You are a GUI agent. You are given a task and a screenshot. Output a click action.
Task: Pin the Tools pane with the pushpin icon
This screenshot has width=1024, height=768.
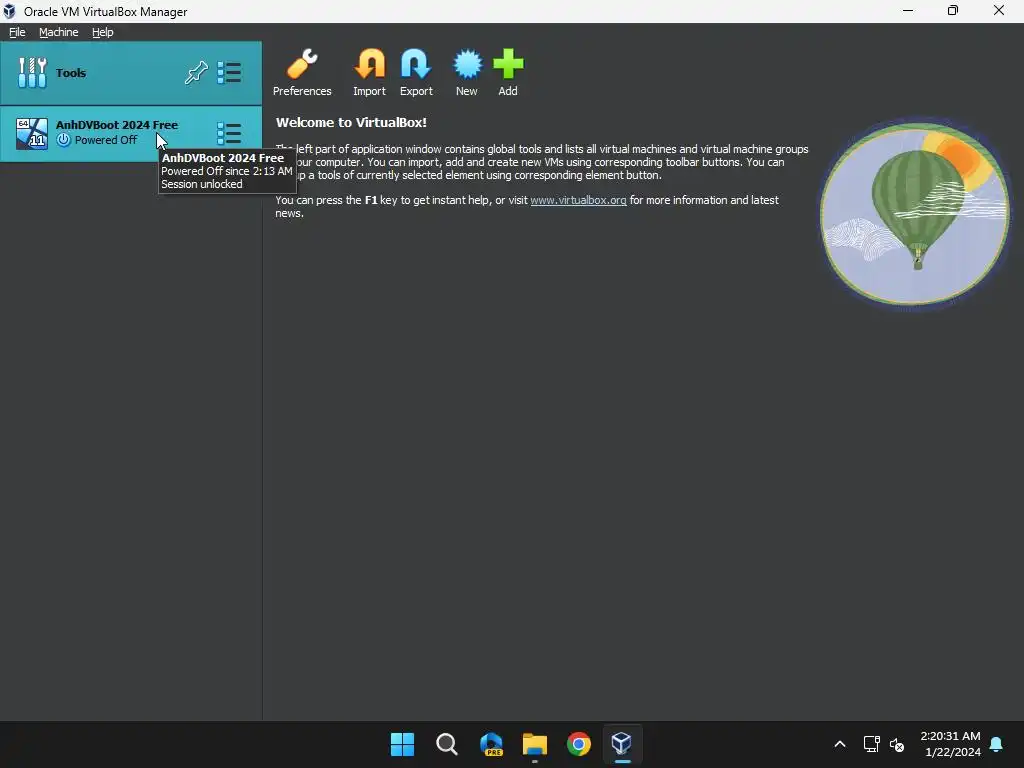point(196,72)
